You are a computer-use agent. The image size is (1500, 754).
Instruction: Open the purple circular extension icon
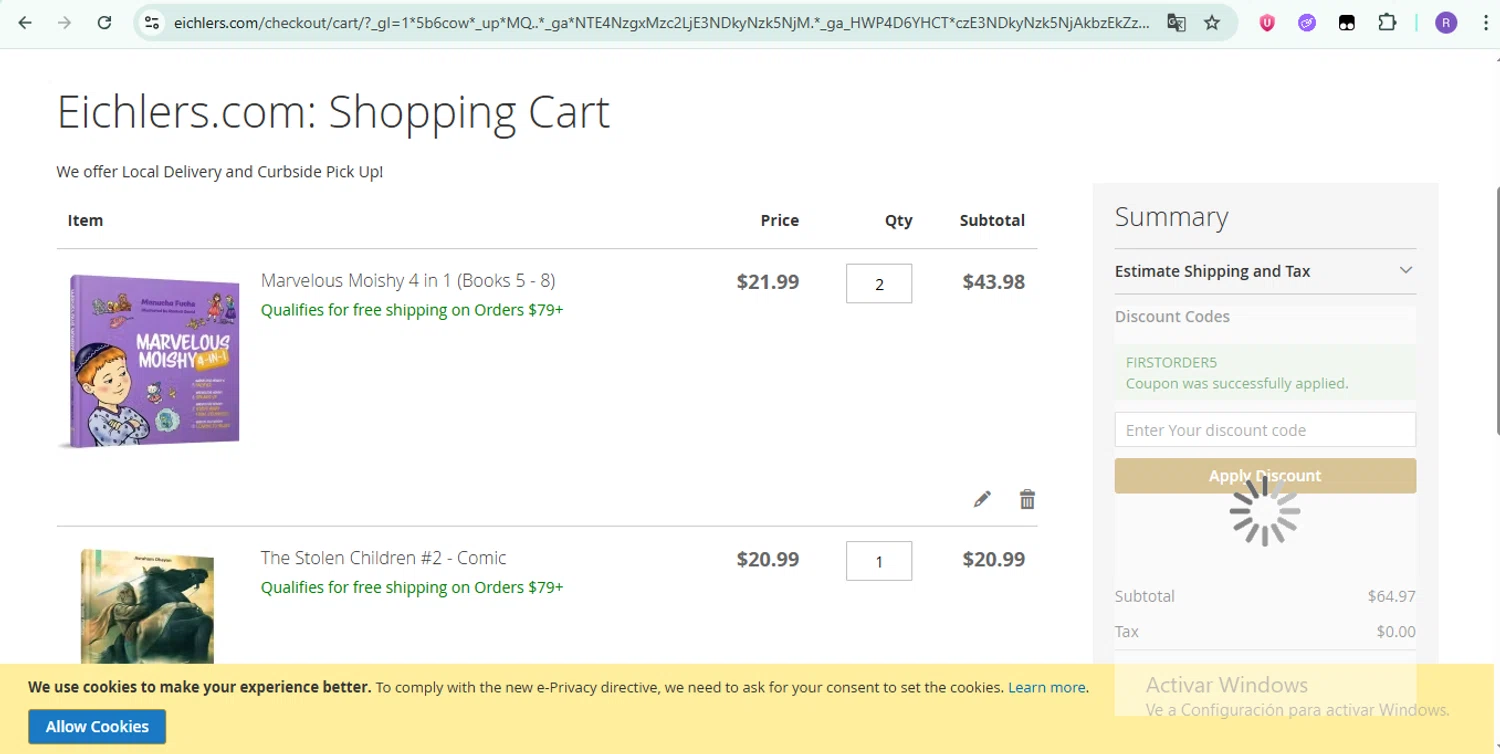[x=1307, y=22]
